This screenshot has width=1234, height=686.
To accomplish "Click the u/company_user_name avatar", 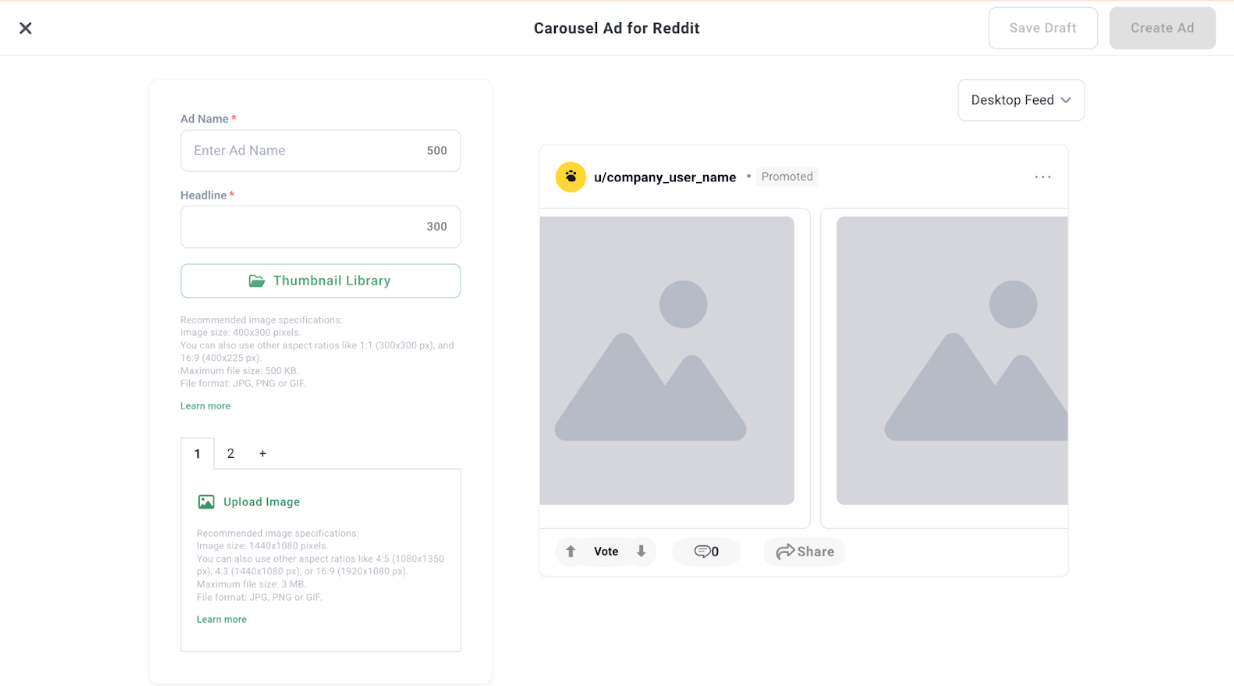I will (x=570, y=176).
